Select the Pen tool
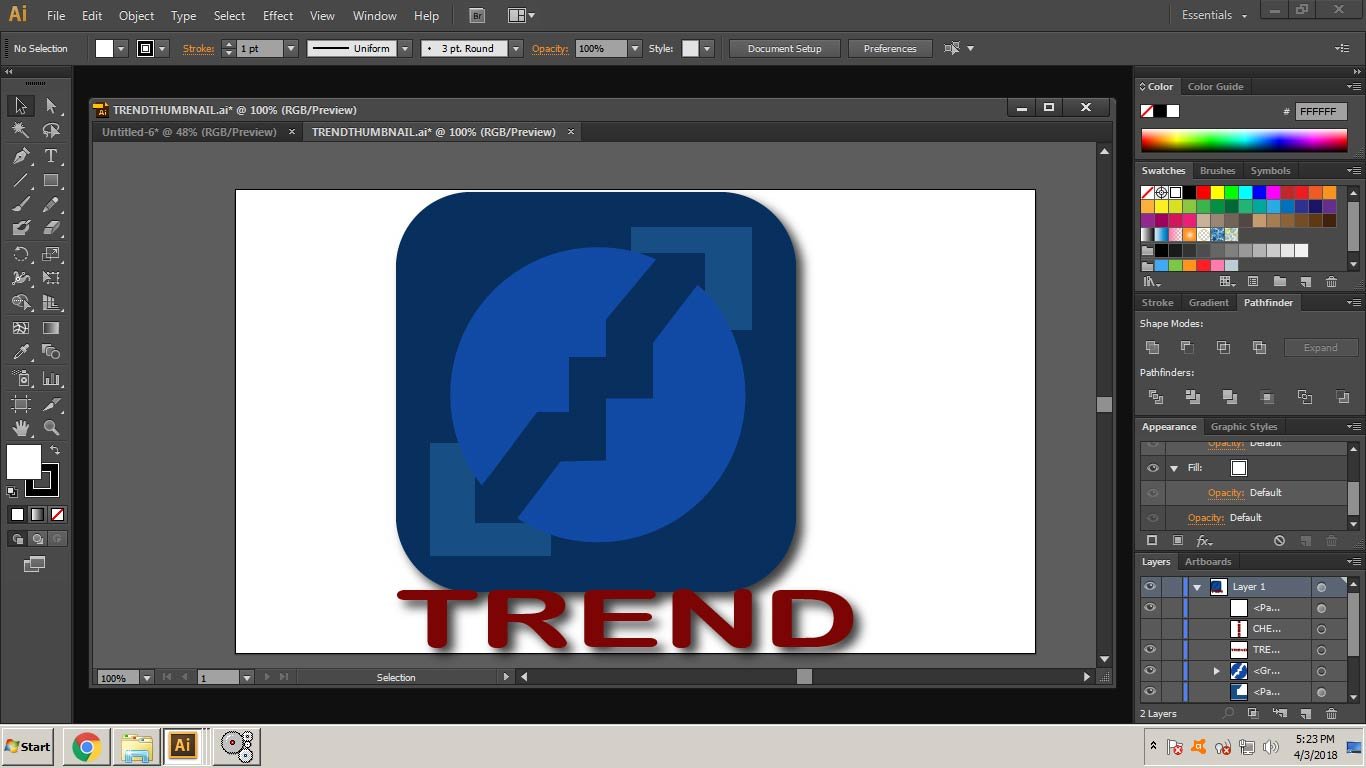The image size is (1366, 768). (20, 156)
